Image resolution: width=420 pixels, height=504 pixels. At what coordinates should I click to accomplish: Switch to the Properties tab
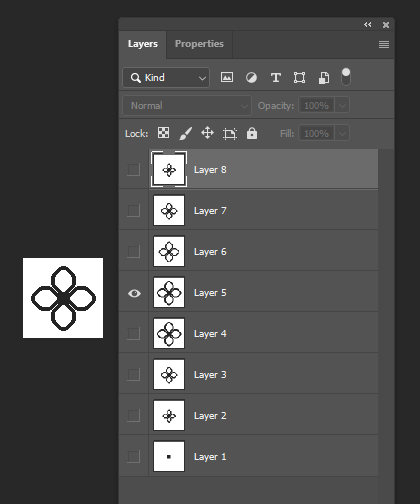(199, 44)
